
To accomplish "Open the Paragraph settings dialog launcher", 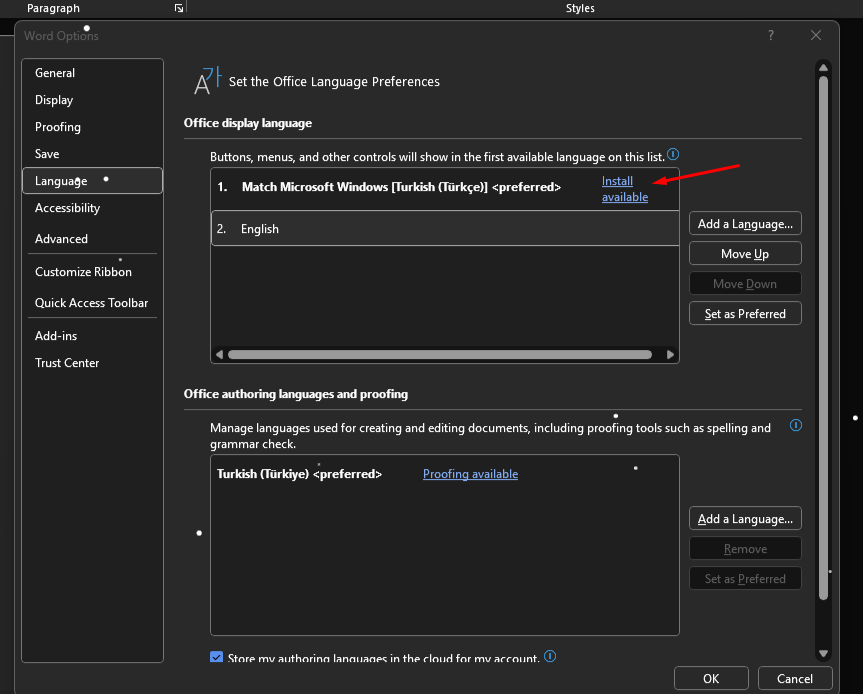I will (179, 8).
